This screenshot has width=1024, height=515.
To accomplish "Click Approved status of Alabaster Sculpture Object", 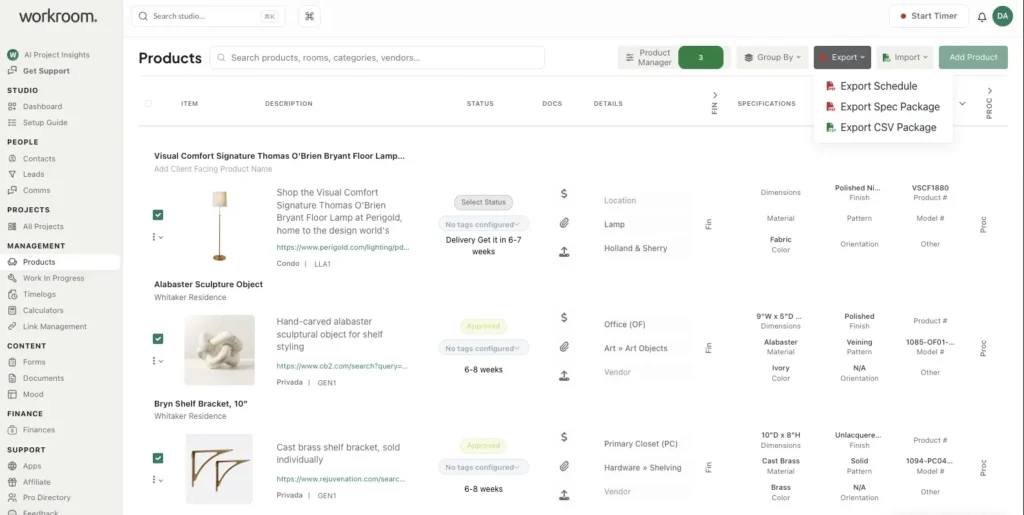I will click(483, 326).
